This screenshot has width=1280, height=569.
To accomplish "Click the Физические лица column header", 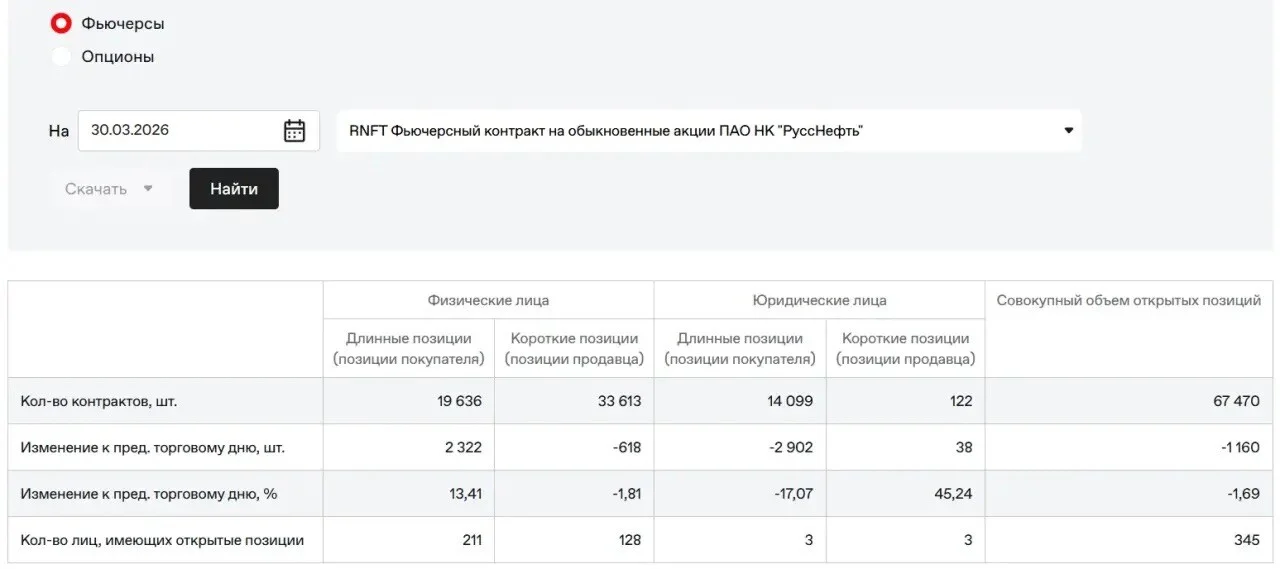I will click(488, 300).
